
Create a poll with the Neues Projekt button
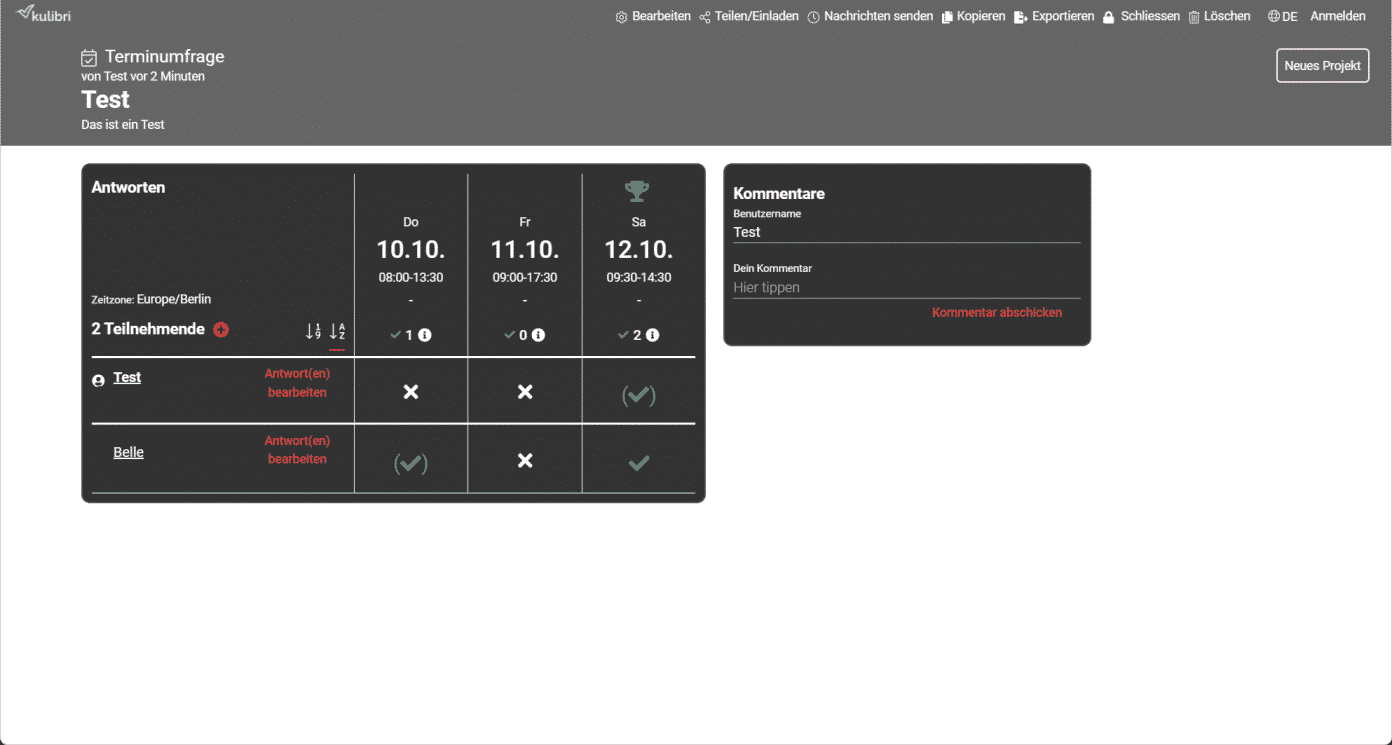(x=1322, y=65)
